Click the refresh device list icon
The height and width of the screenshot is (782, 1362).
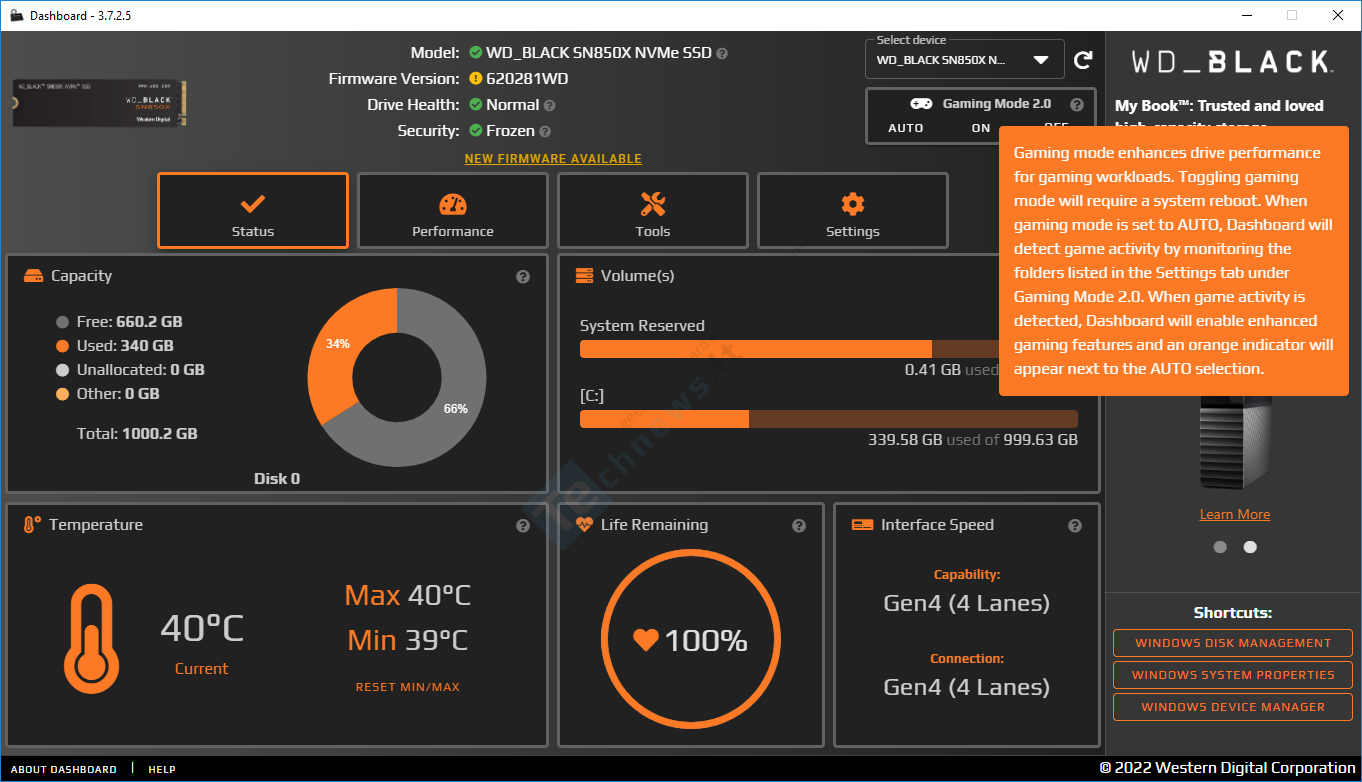[1083, 60]
